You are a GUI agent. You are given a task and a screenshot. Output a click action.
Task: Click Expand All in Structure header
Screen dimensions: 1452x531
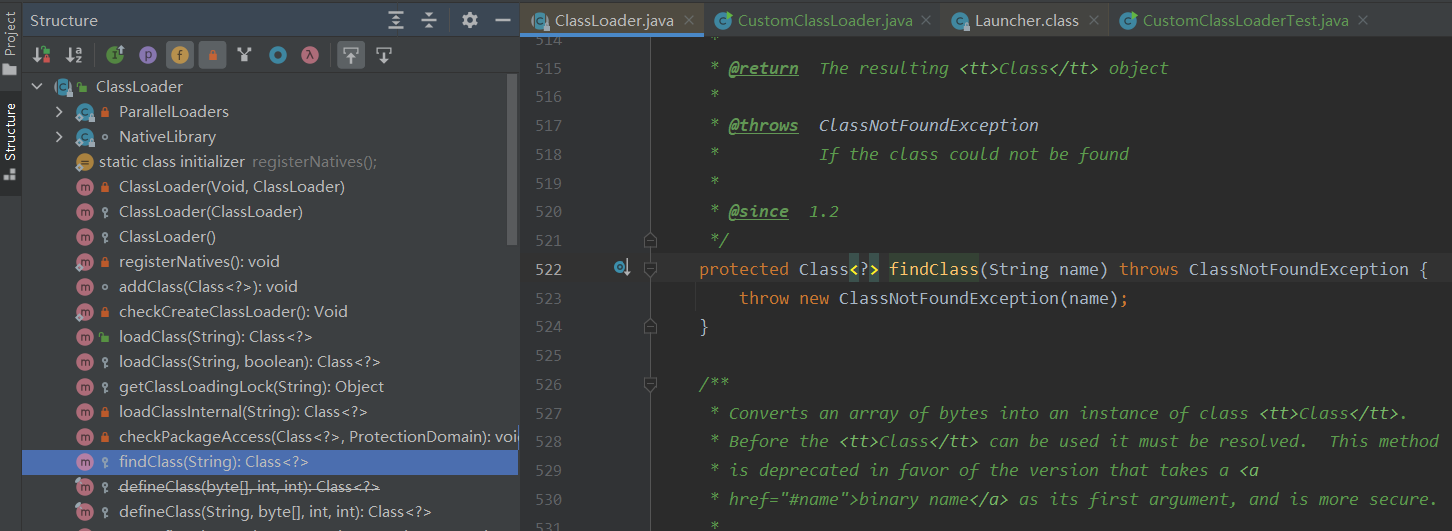397,20
